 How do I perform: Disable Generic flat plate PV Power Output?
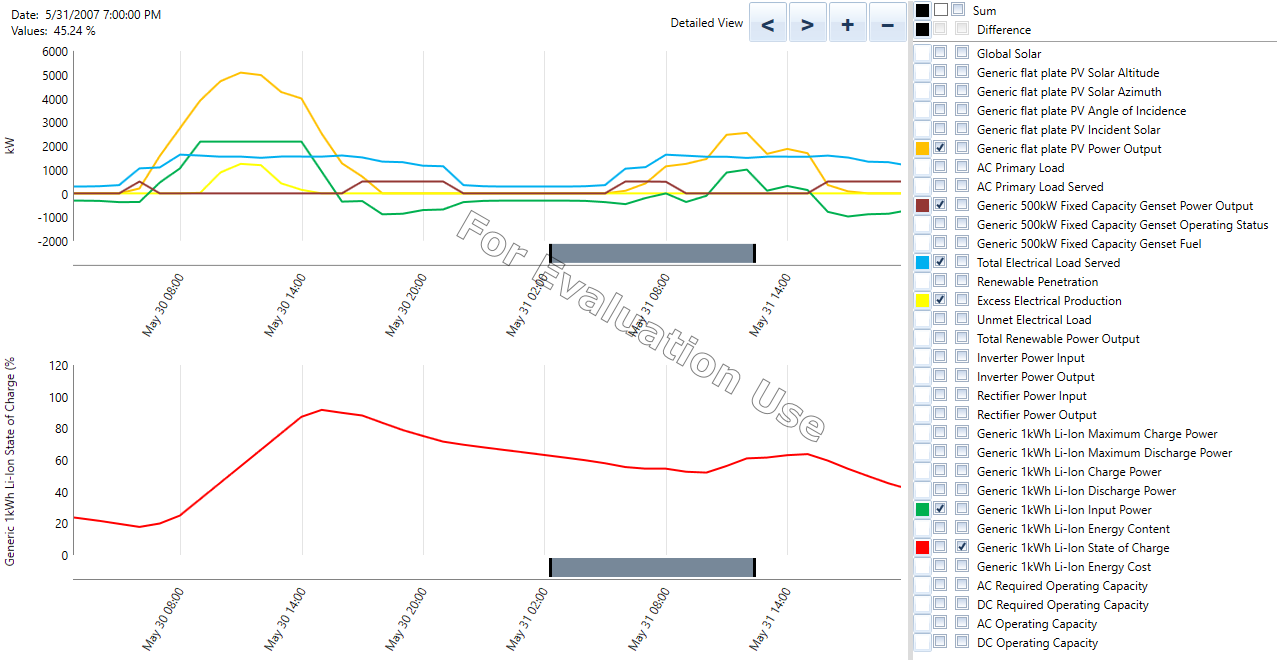tap(940, 147)
